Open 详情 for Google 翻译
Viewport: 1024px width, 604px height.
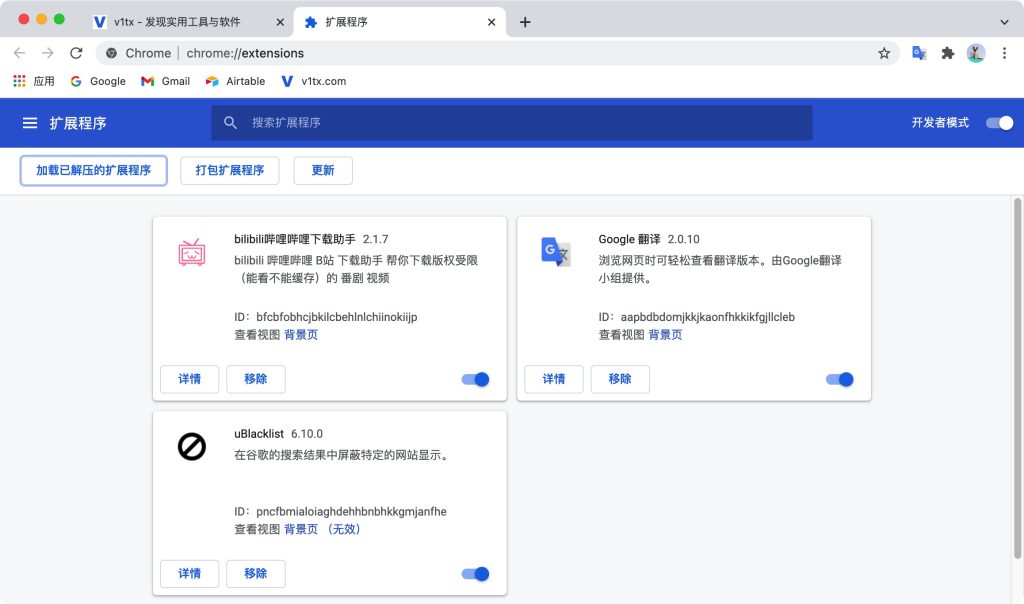[x=554, y=379]
